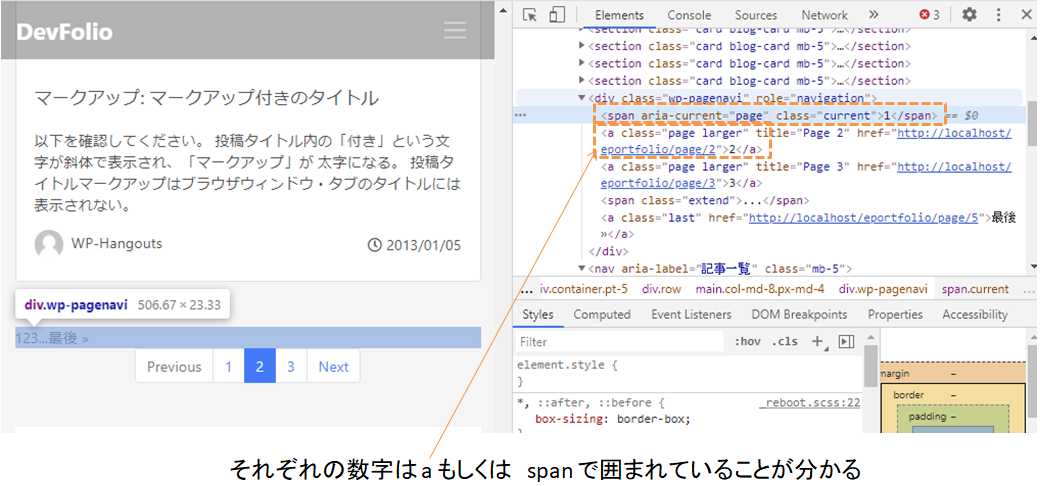Select the closing </div> tag row
This screenshot has height=486, width=1040.
(608, 252)
